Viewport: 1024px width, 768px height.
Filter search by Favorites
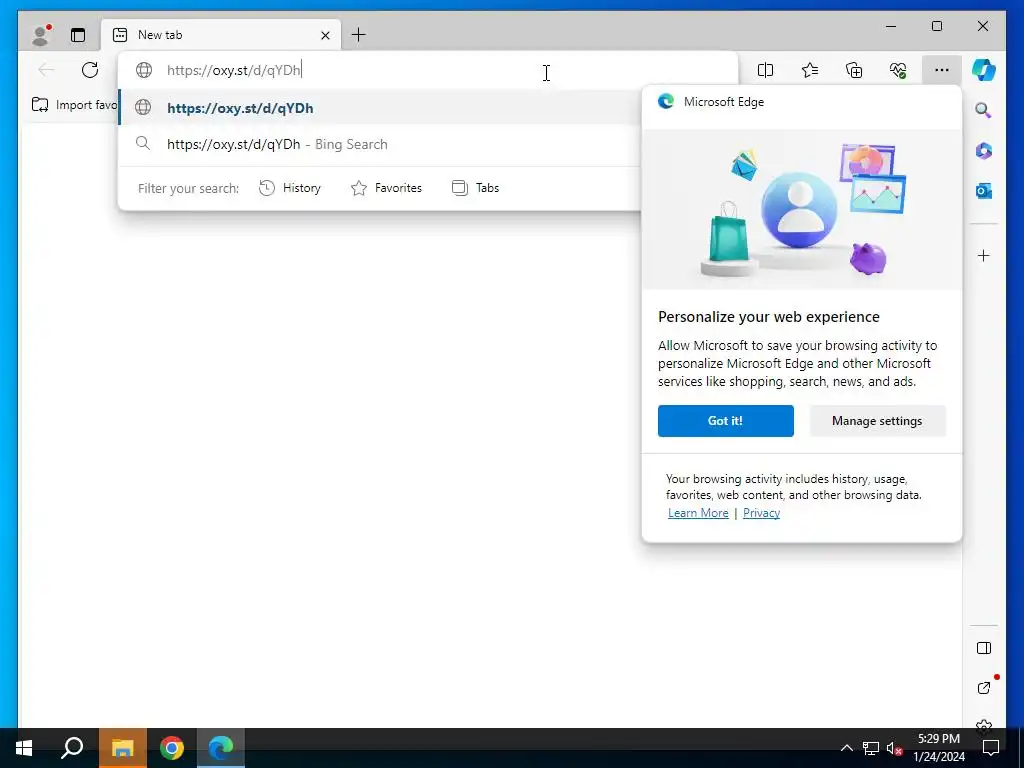coord(387,188)
